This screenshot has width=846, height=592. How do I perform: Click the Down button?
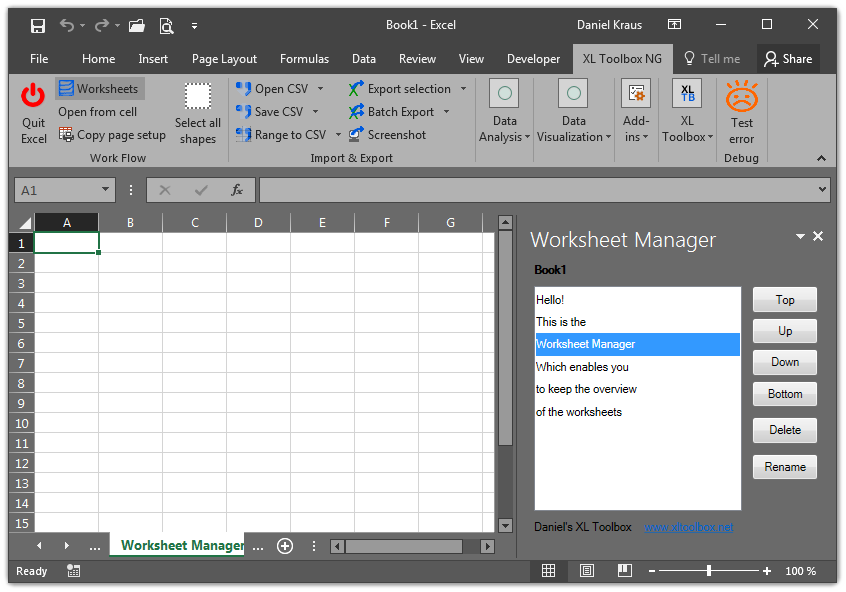(784, 362)
